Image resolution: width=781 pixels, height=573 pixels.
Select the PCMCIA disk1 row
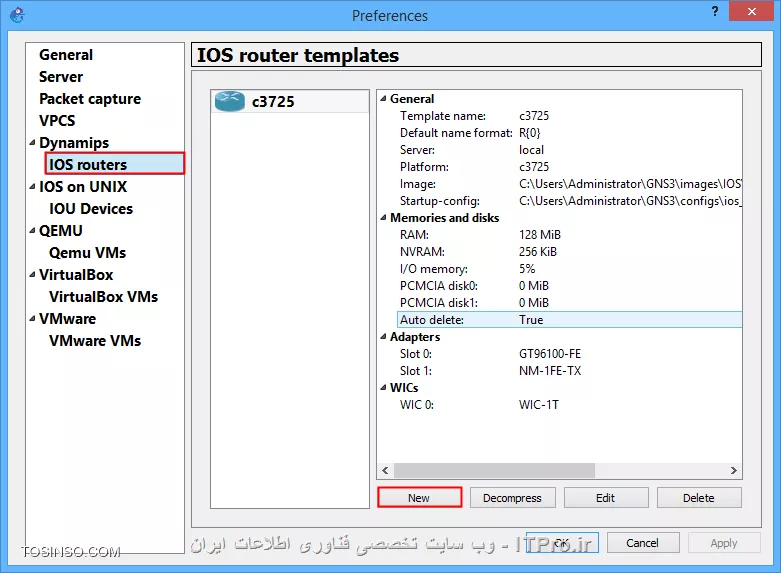coord(570,302)
